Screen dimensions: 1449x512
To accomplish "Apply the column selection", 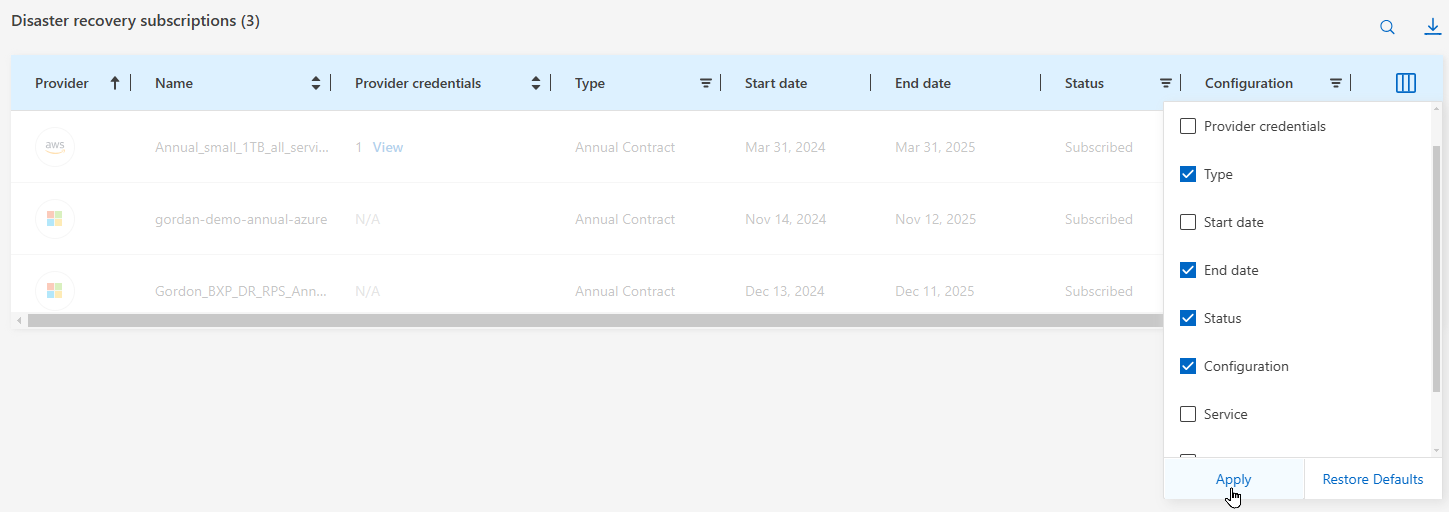I will pyautogui.click(x=1233, y=479).
